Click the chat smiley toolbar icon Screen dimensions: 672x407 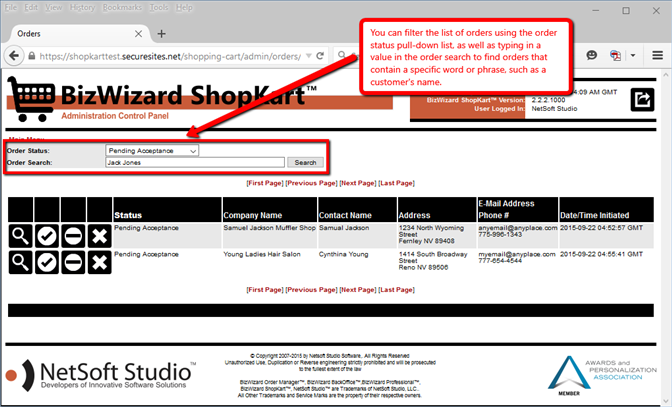tap(591, 55)
